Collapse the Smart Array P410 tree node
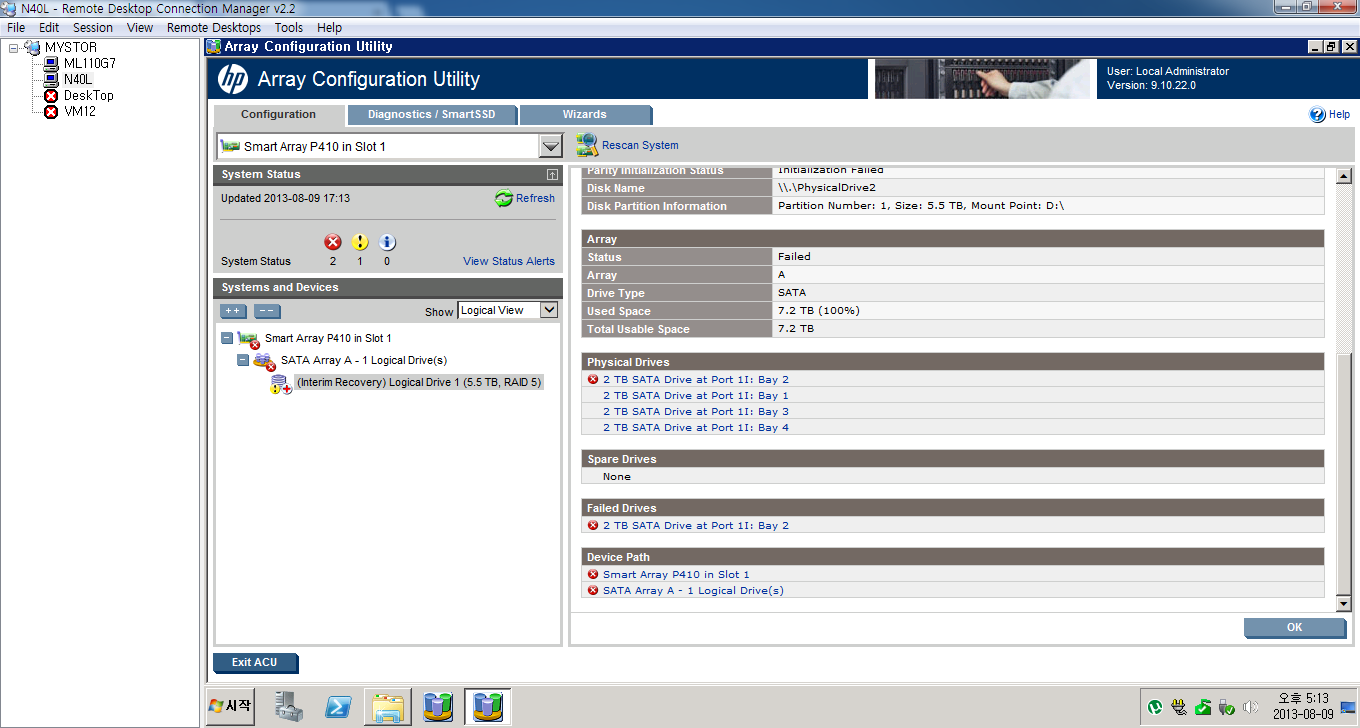 click(227, 339)
